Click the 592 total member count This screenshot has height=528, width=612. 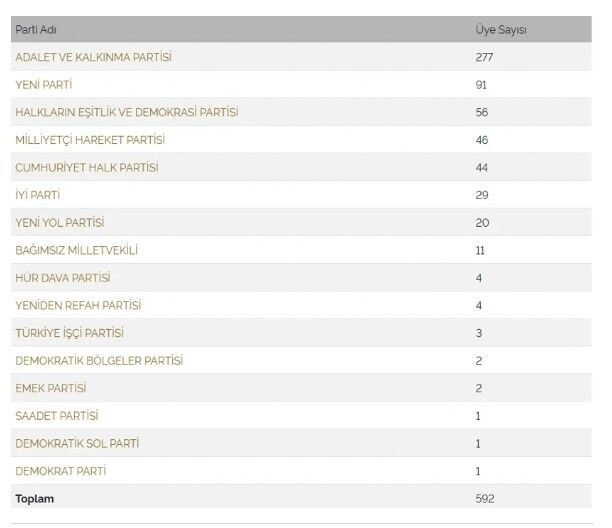click(485, 498)
